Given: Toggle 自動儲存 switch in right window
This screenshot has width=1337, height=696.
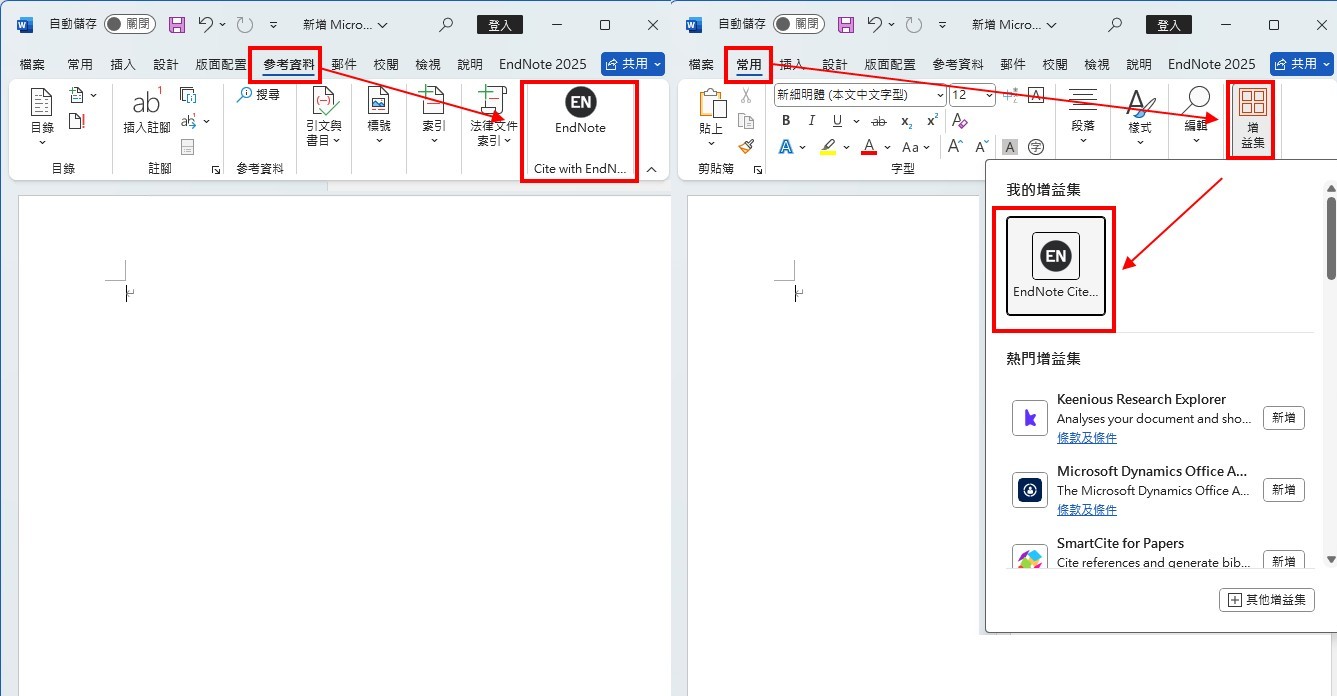Looking at the screenshot, I should (x=798, y=24).
